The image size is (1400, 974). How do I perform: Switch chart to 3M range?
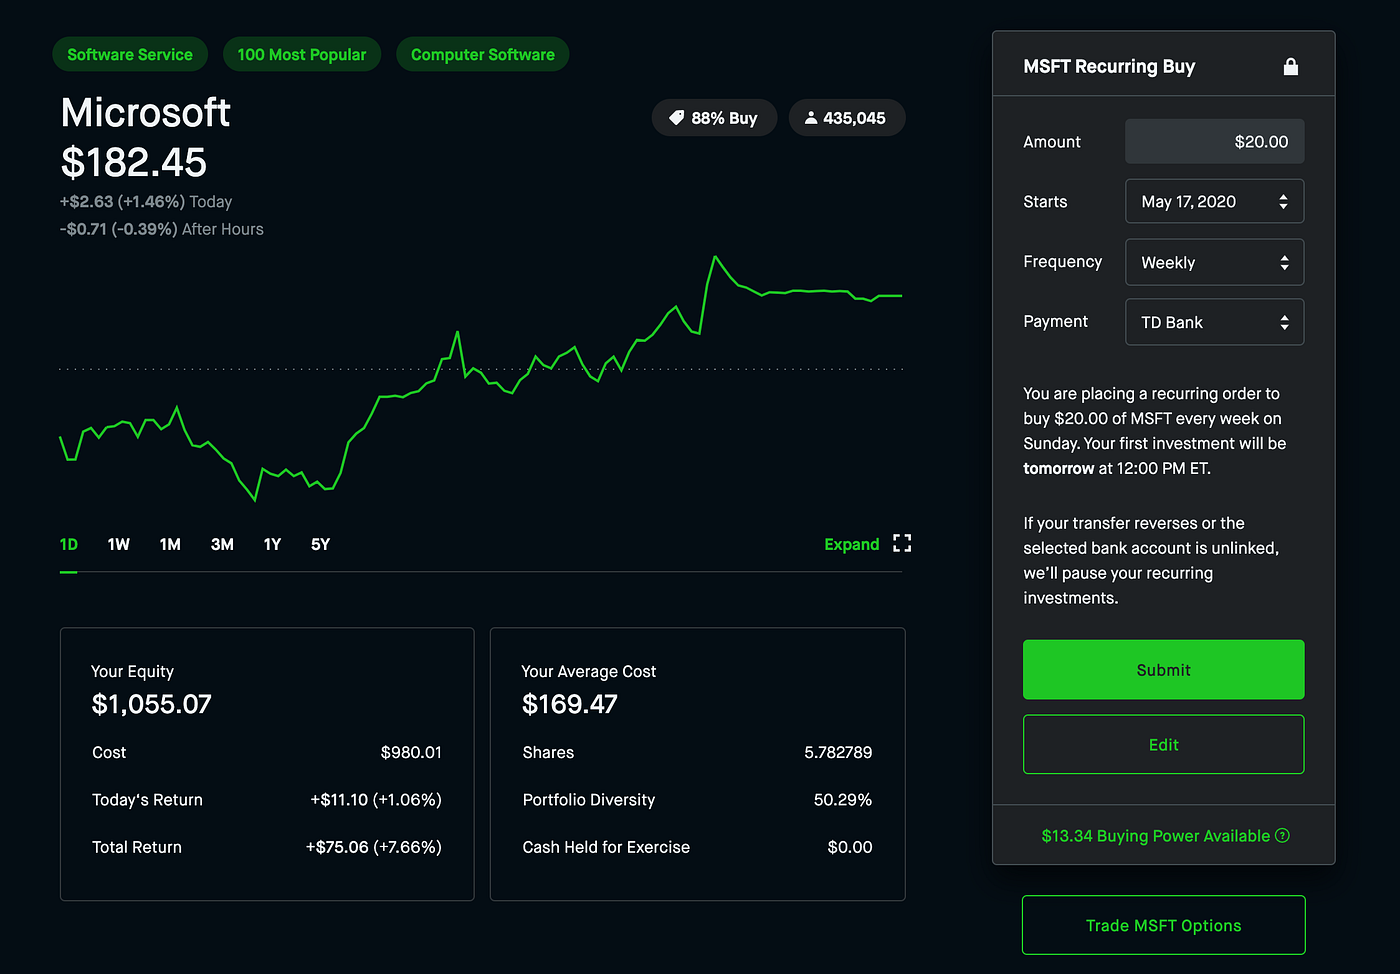(222, 544)
